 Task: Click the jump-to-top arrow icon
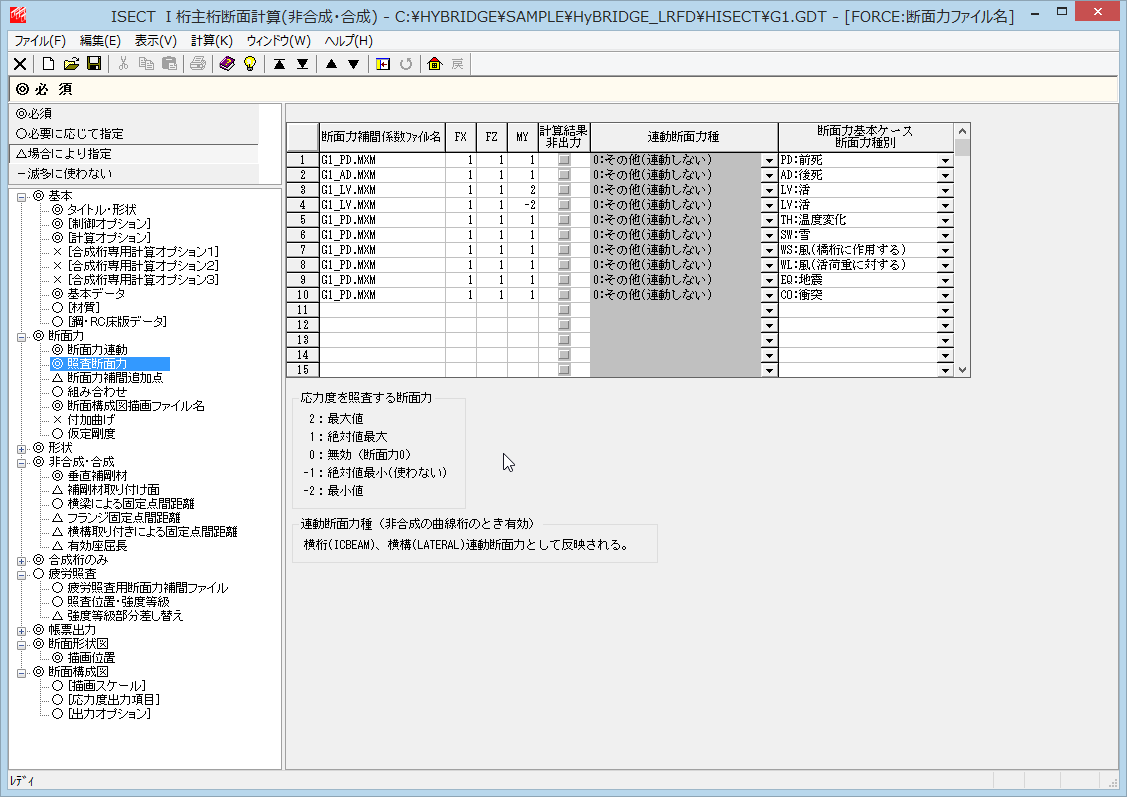(x=280, y=64)
